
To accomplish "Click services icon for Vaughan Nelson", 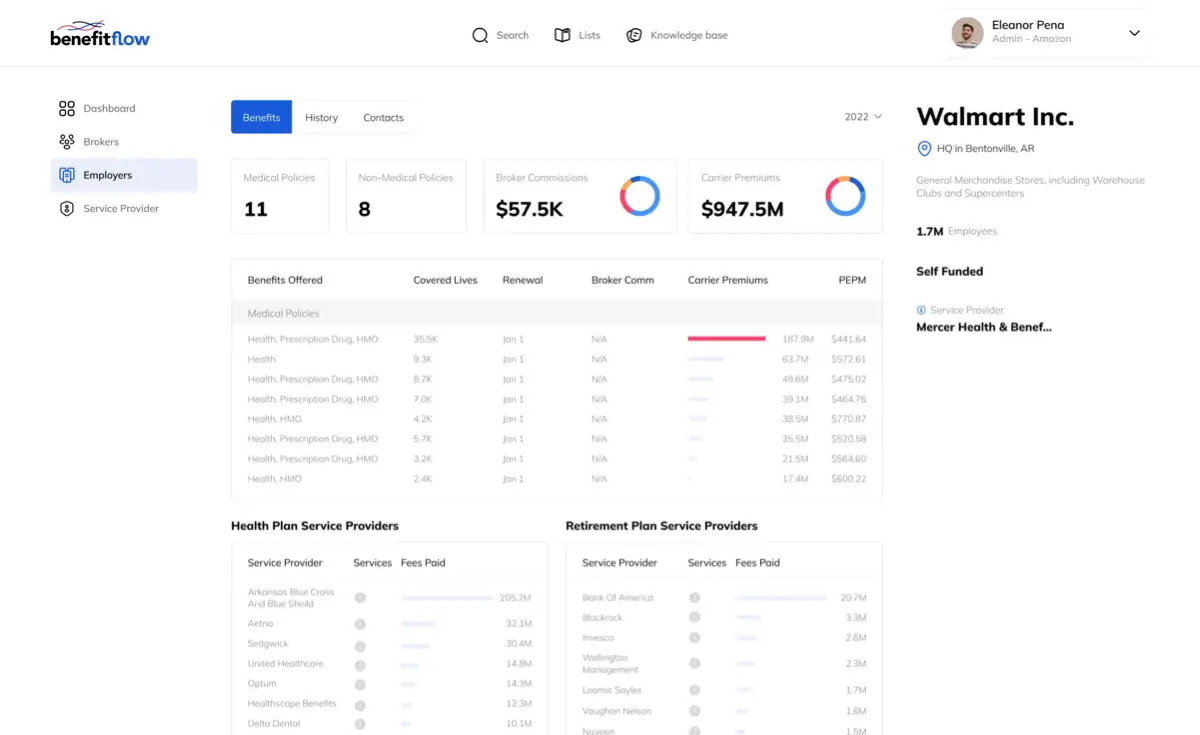I will (x=694, y=711).
